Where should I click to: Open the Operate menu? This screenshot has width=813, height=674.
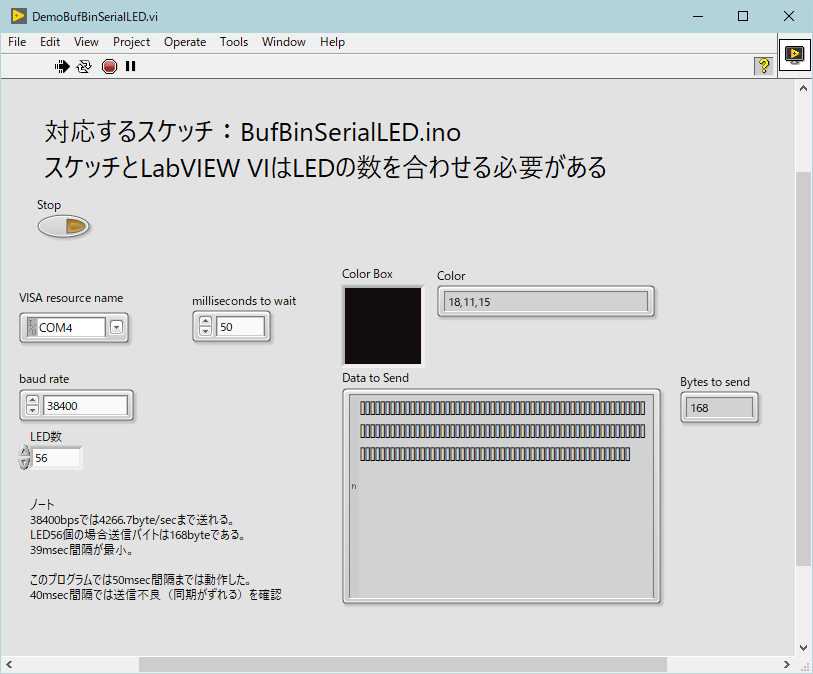[185, 42]
